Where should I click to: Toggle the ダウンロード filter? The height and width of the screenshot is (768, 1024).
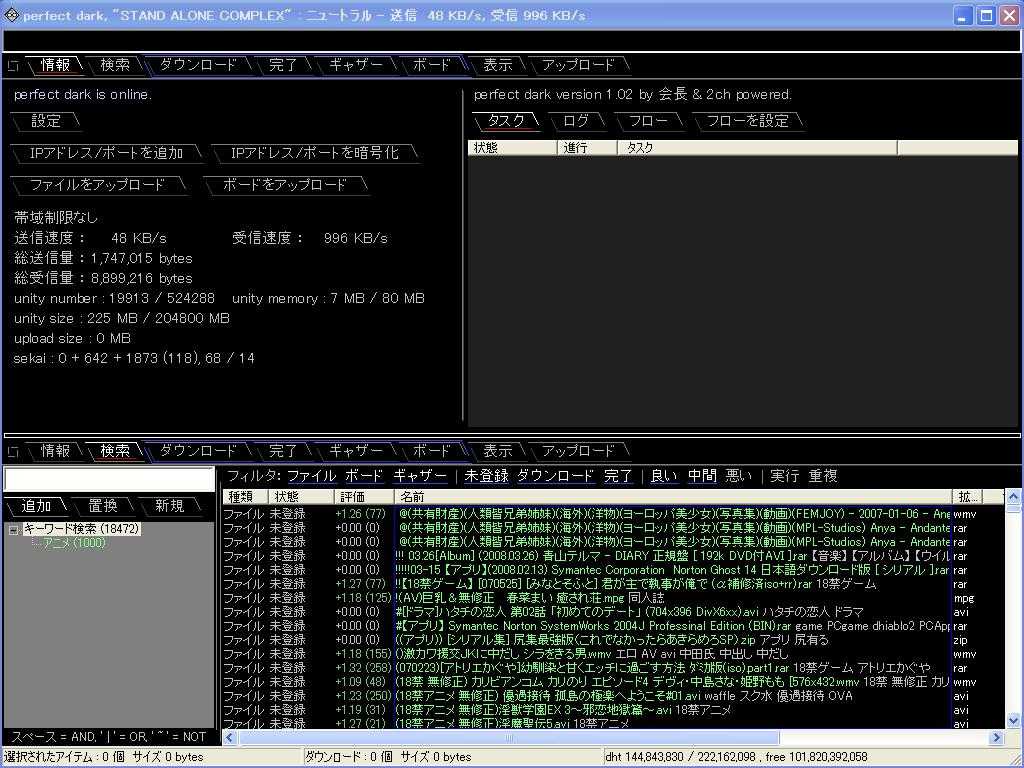pos(556,476)
